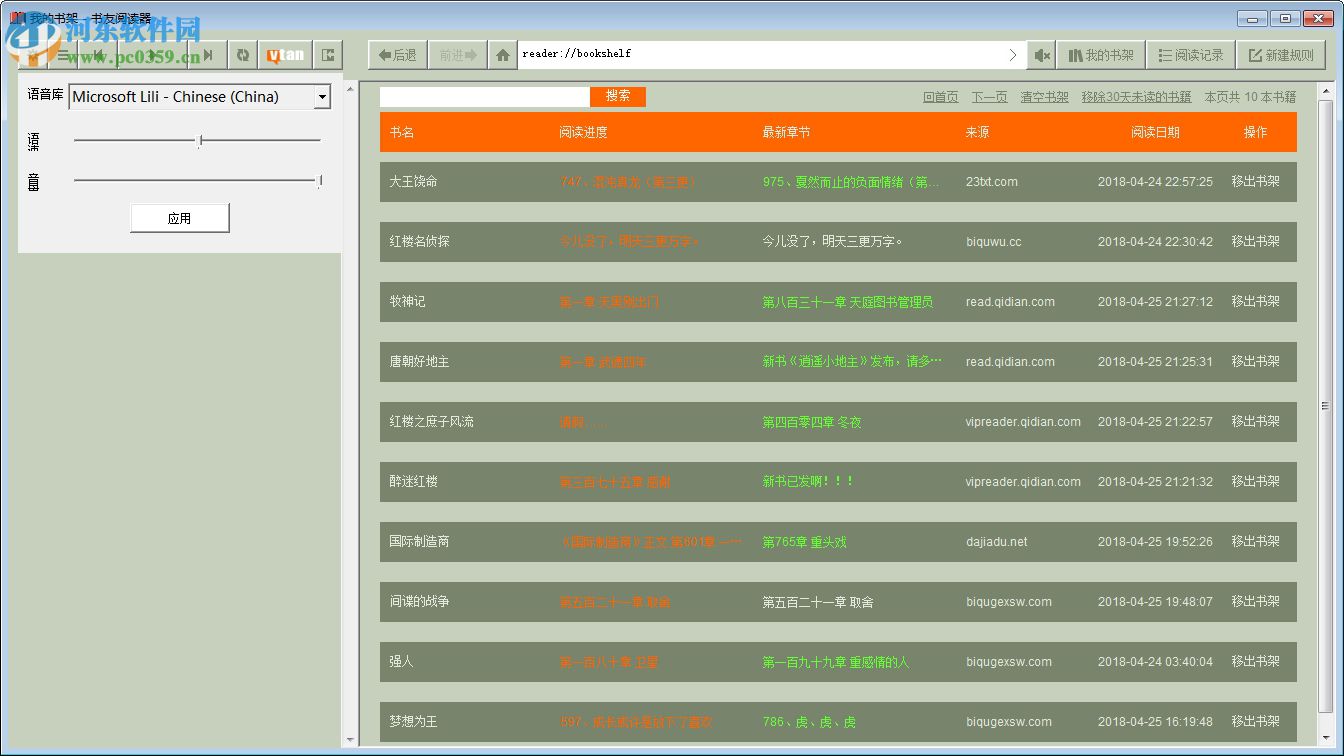Click the refresh icon in the toolbar
The width and height of the screenshot is (1344, 756).
[x=242, y=55]
